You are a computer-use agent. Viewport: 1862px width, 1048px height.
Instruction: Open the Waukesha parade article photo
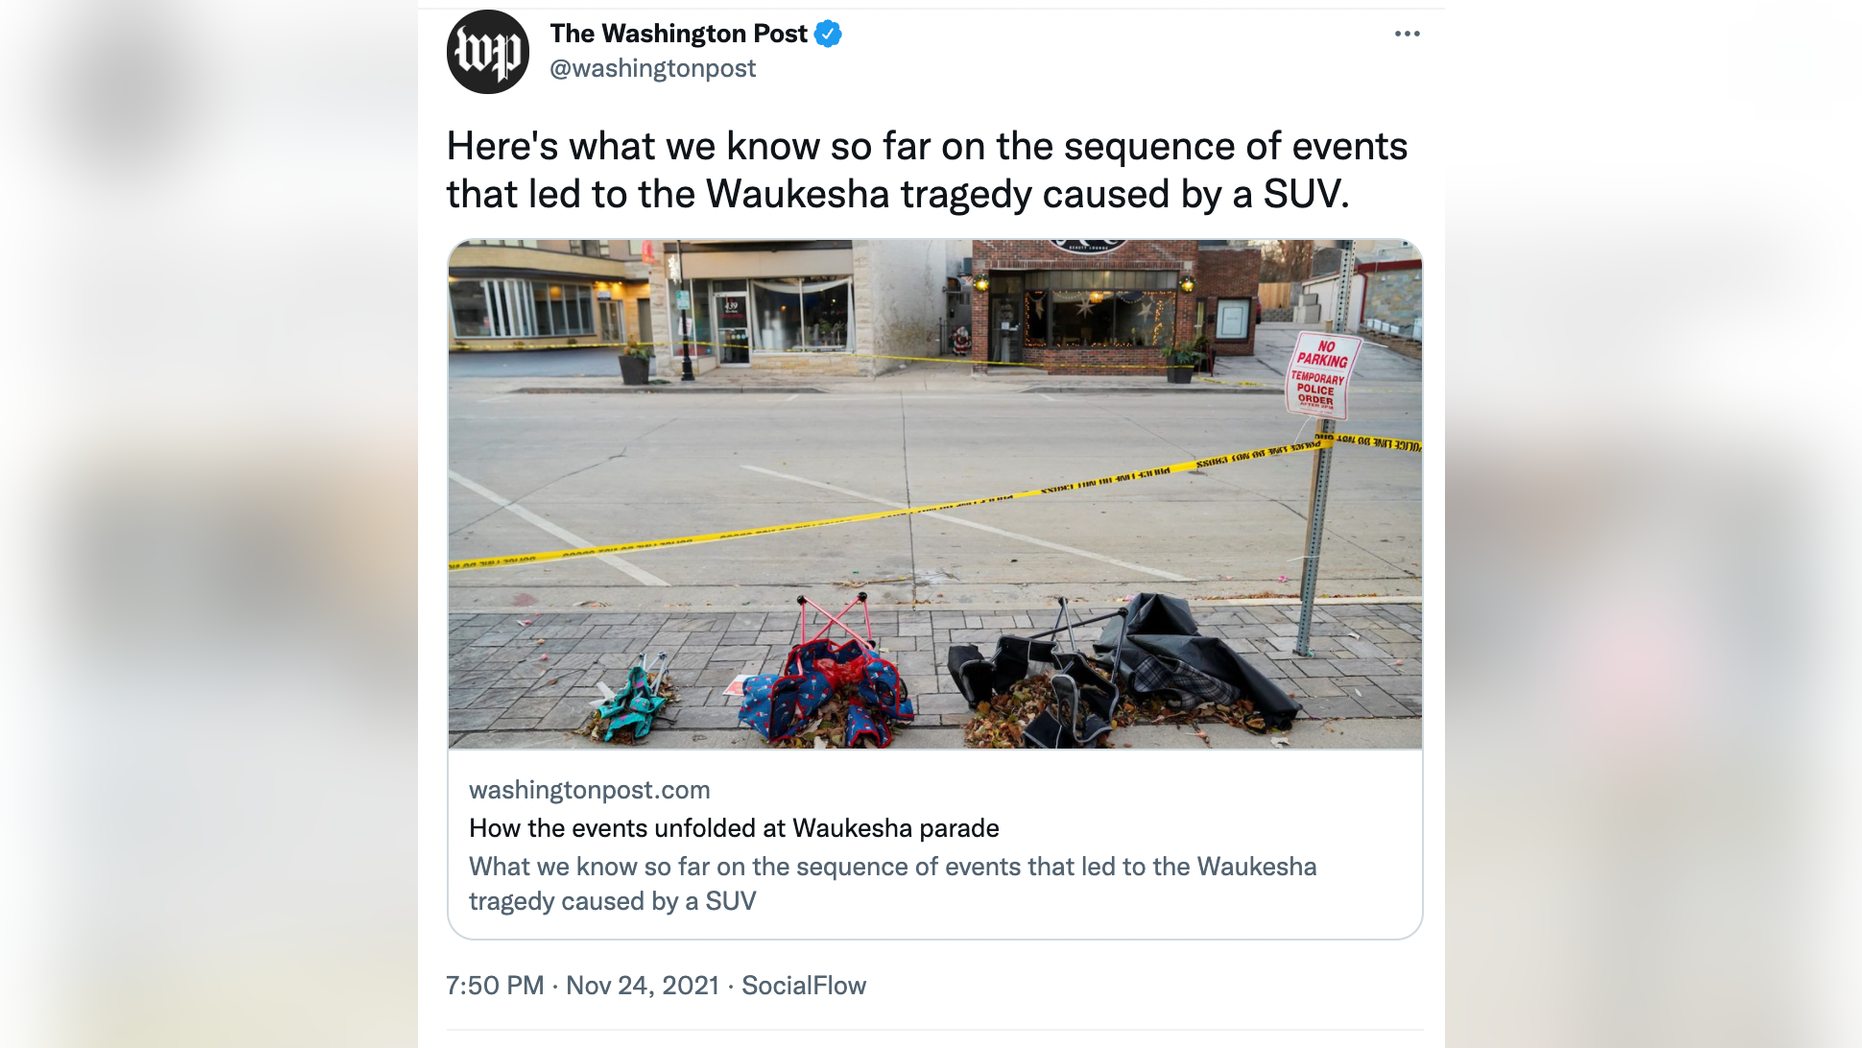[935, 494]
